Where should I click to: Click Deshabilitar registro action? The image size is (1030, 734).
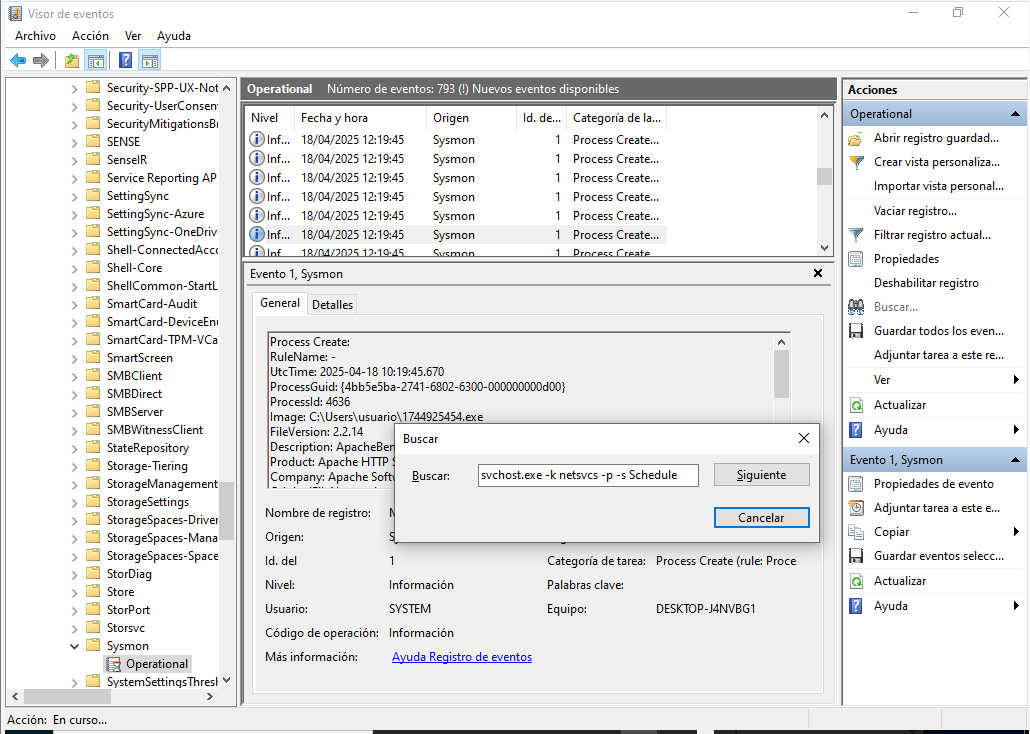pyautogui.click(x=926, y=283)
